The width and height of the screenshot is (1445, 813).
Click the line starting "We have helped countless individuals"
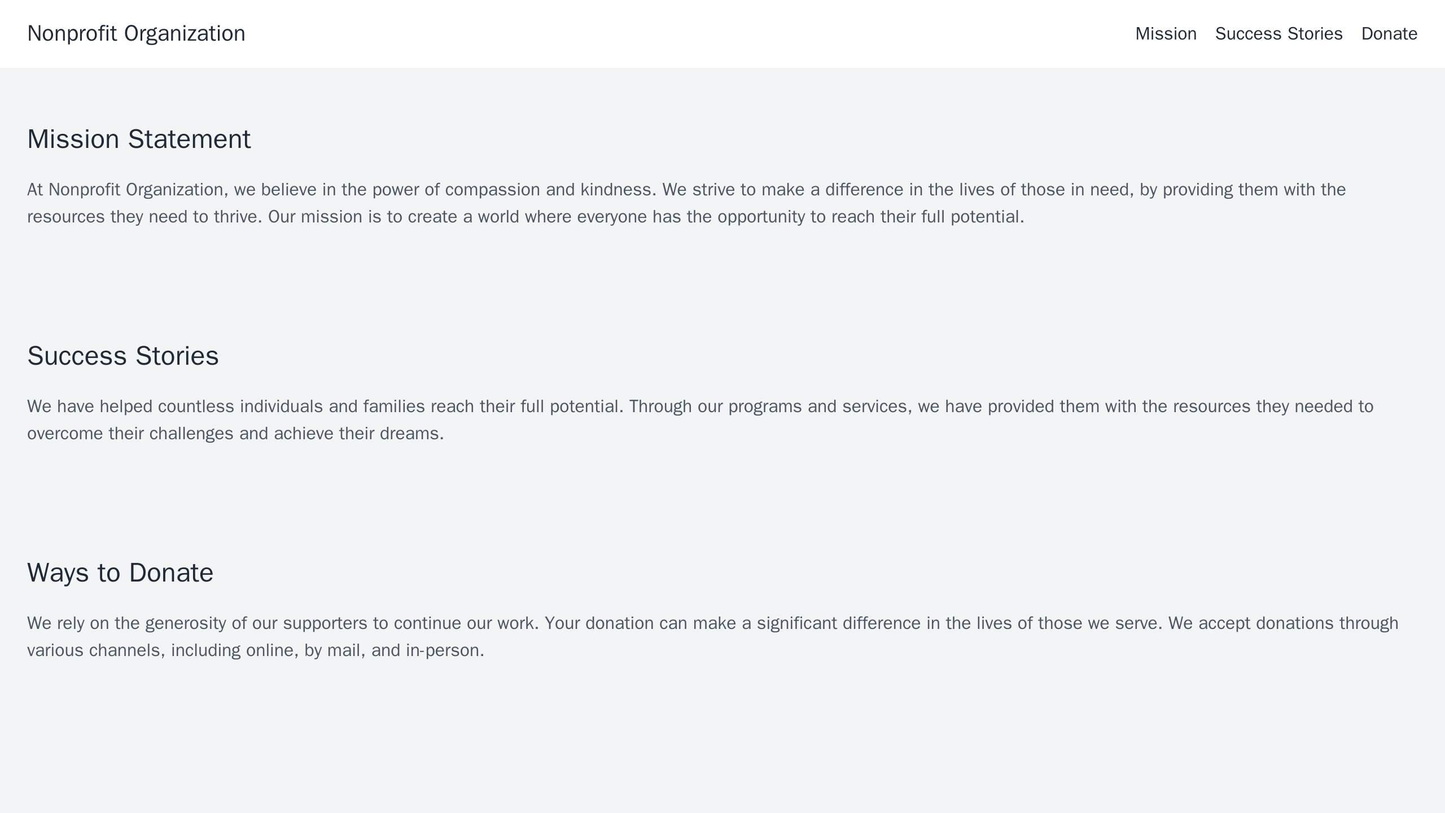point(700,406)
